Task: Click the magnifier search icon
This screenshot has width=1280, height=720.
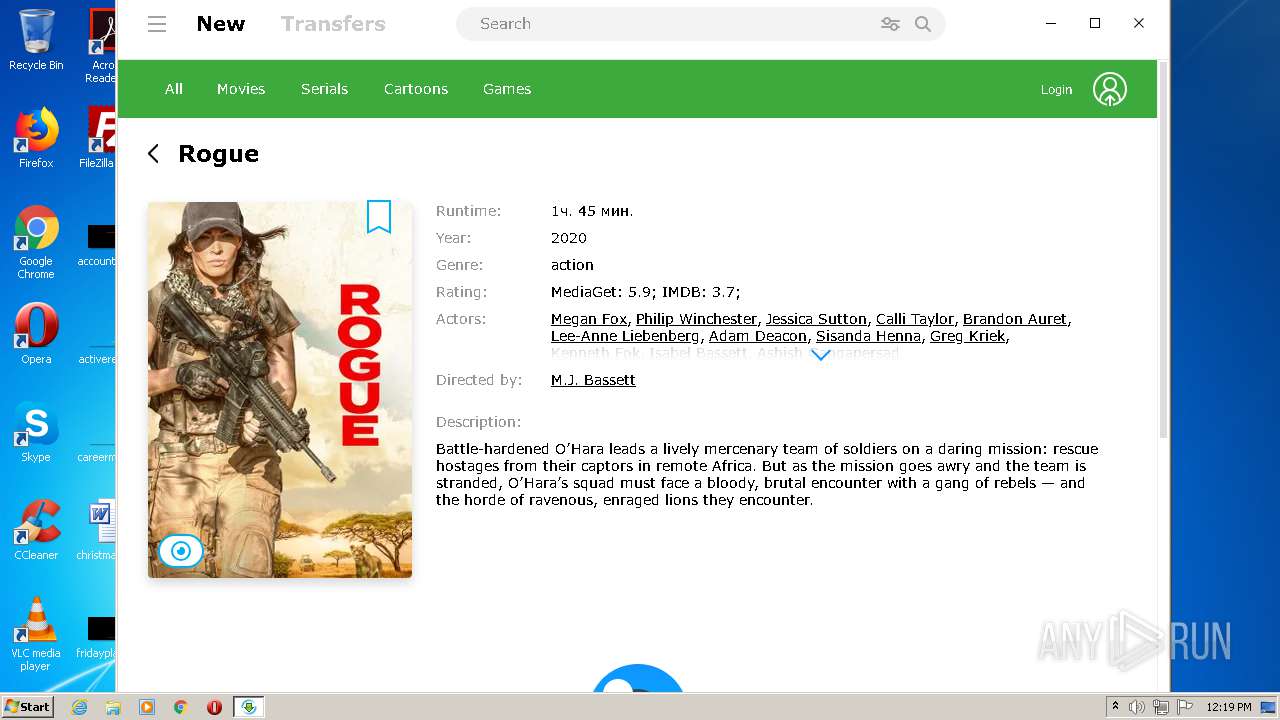Action: 923,24
